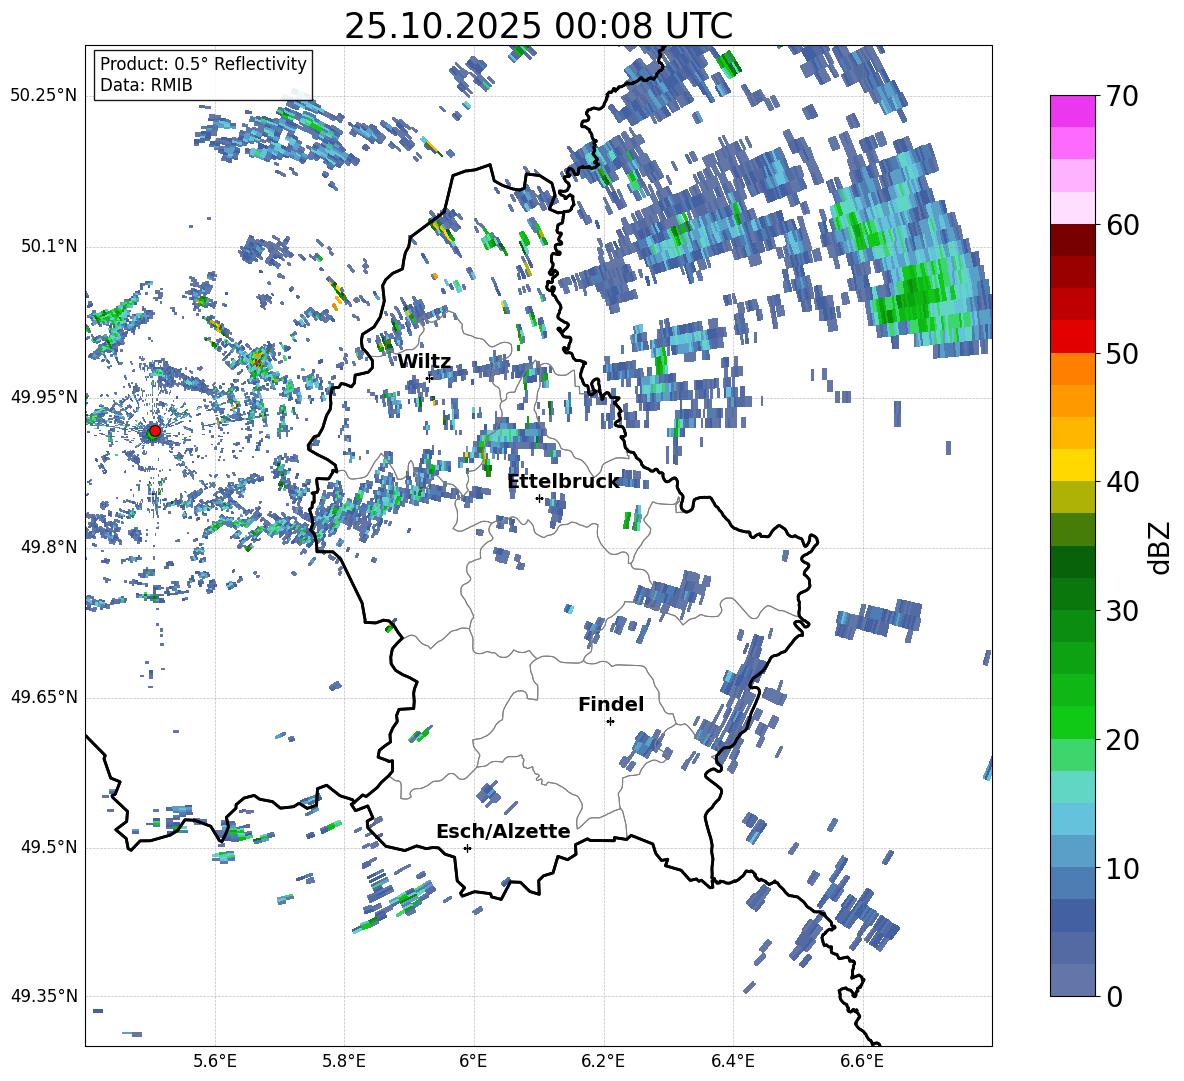Click the colorbar 60 tick label
Screen dimensions: 1184x1081
click(1122, 226)
